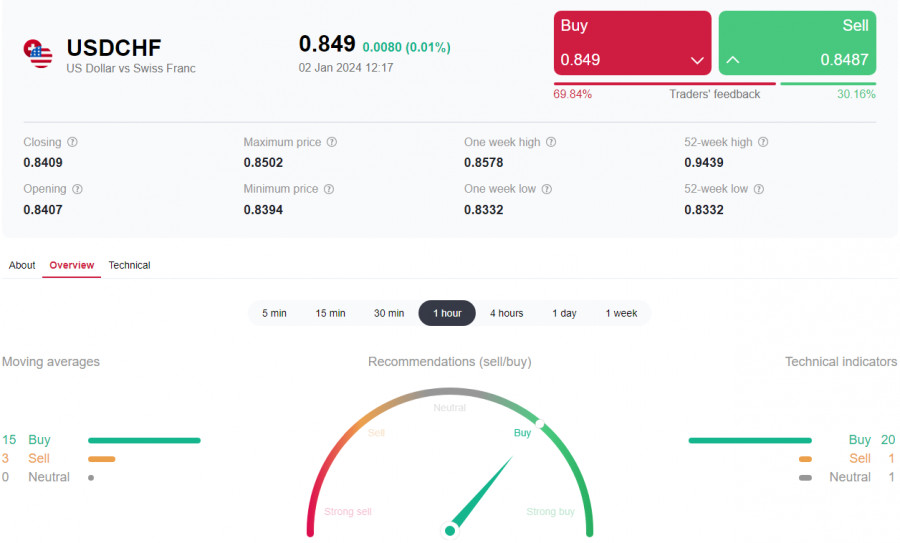Click the USDCHF symbol title

tap(114, 48)
